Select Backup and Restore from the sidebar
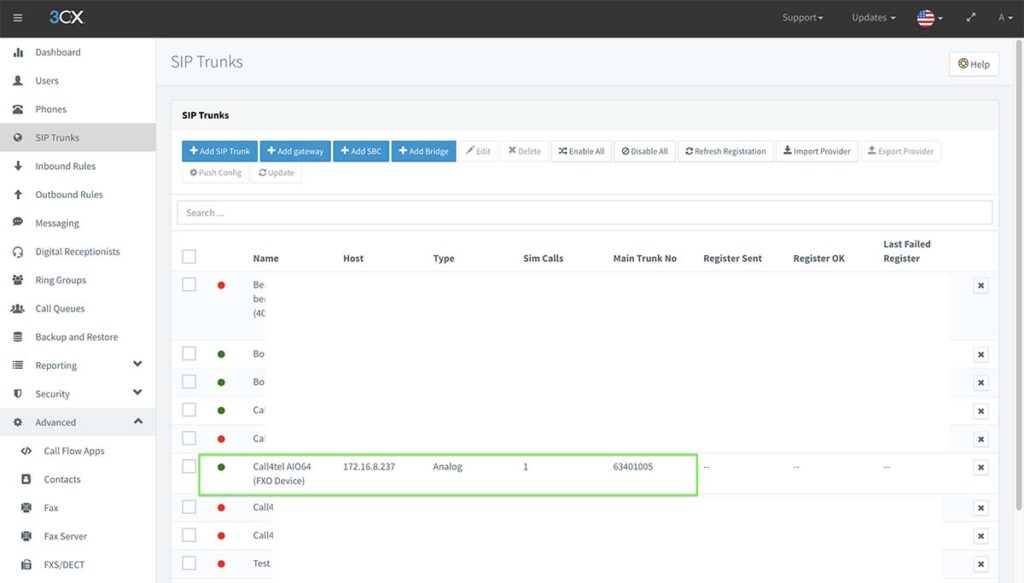Screen dimensions: 1024x583 pyautogui.click(x=75, y=336)
